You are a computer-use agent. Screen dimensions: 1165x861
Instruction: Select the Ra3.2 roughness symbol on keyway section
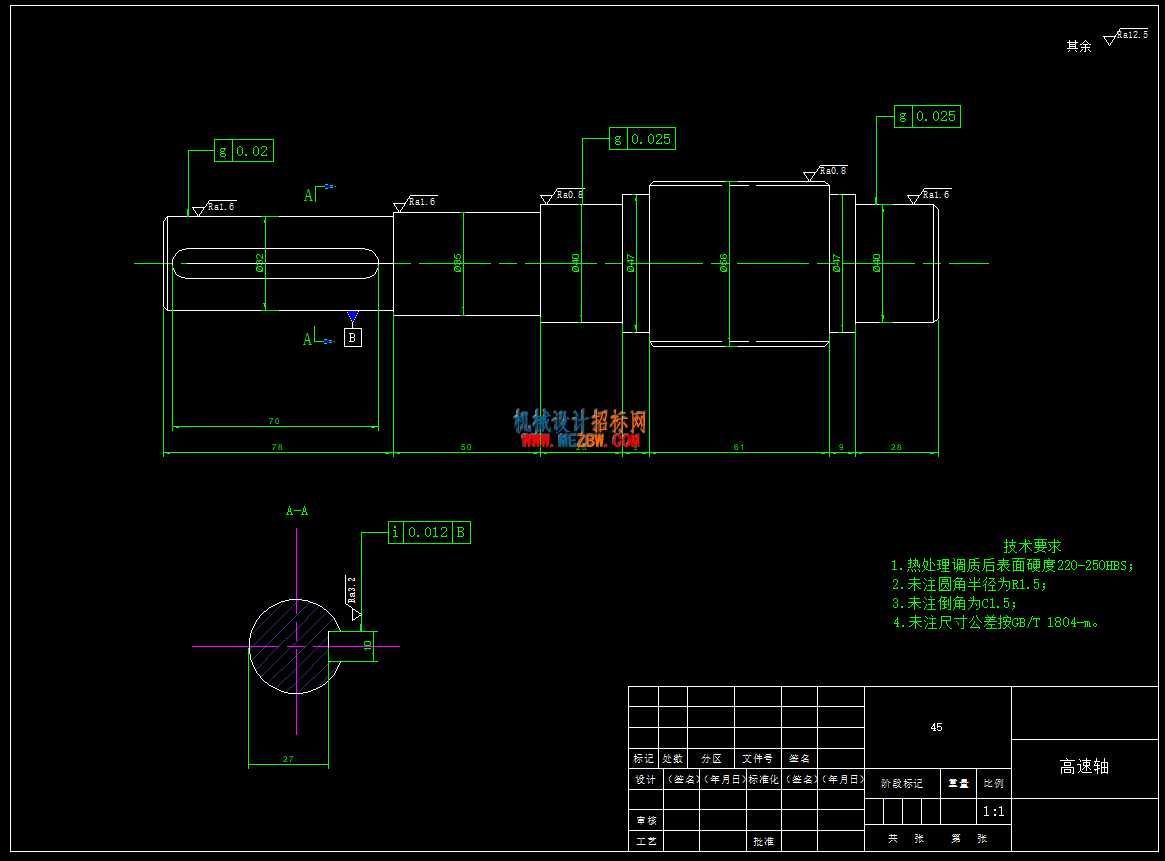point(353,597)
